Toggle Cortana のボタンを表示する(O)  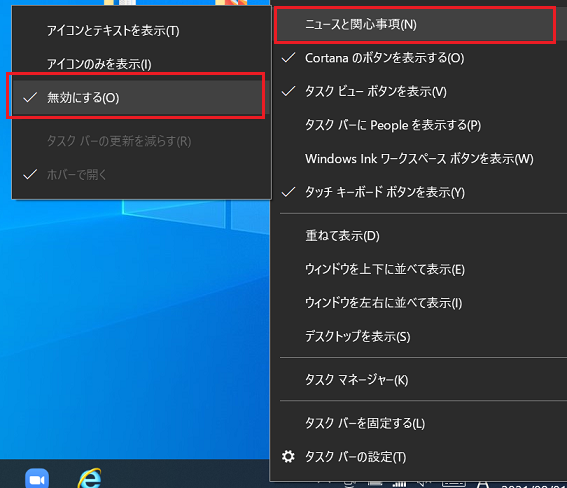point(419,58)
